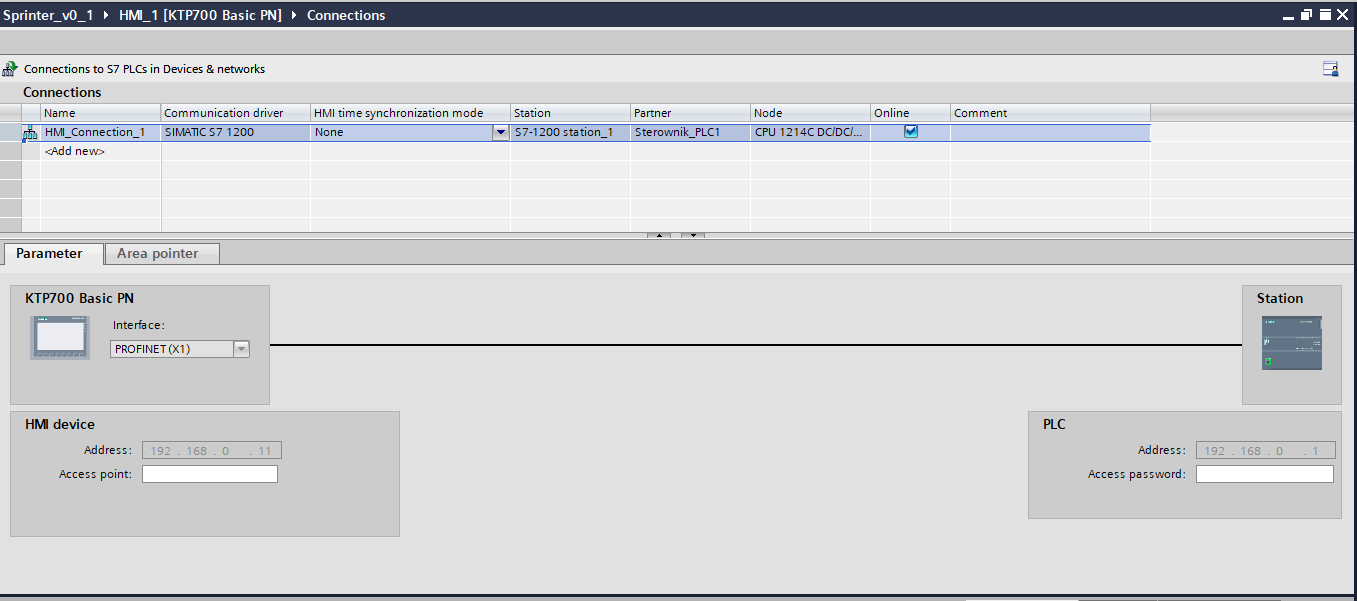Click the Comment cell of HMI_Connection_1
The height and width of the screenshot is (601, 1357).
(x=1050, y=132)
